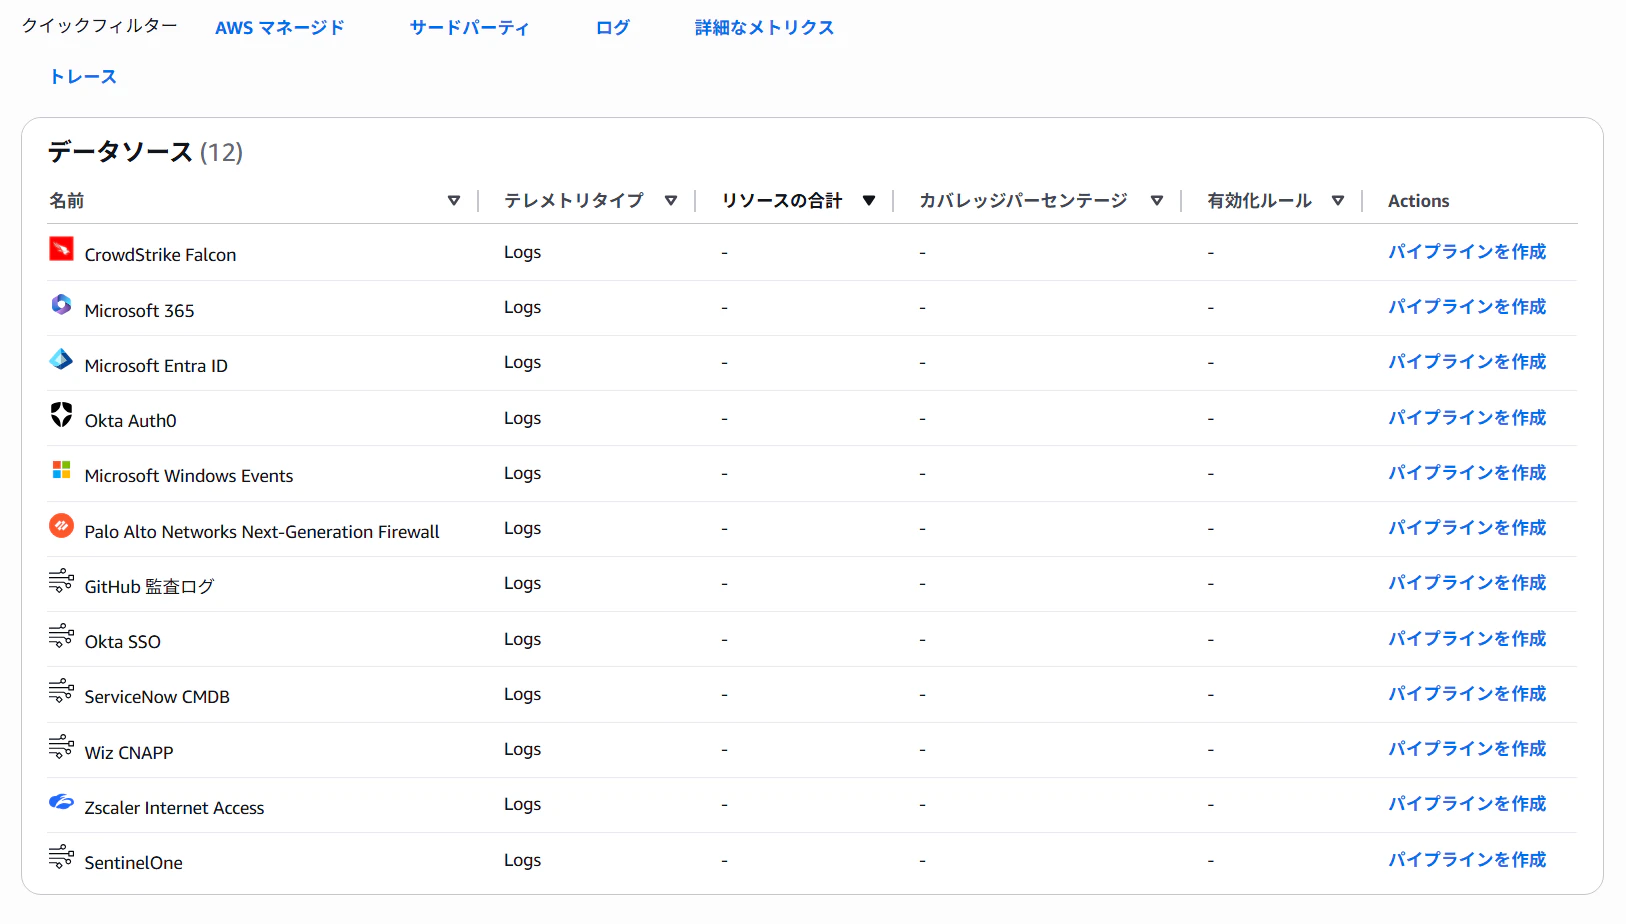The height and width of the screenshot is (924, 1626).
Task: Create pipeline for CrowdStrike Falcon
Action: (x=1467, y=252)
